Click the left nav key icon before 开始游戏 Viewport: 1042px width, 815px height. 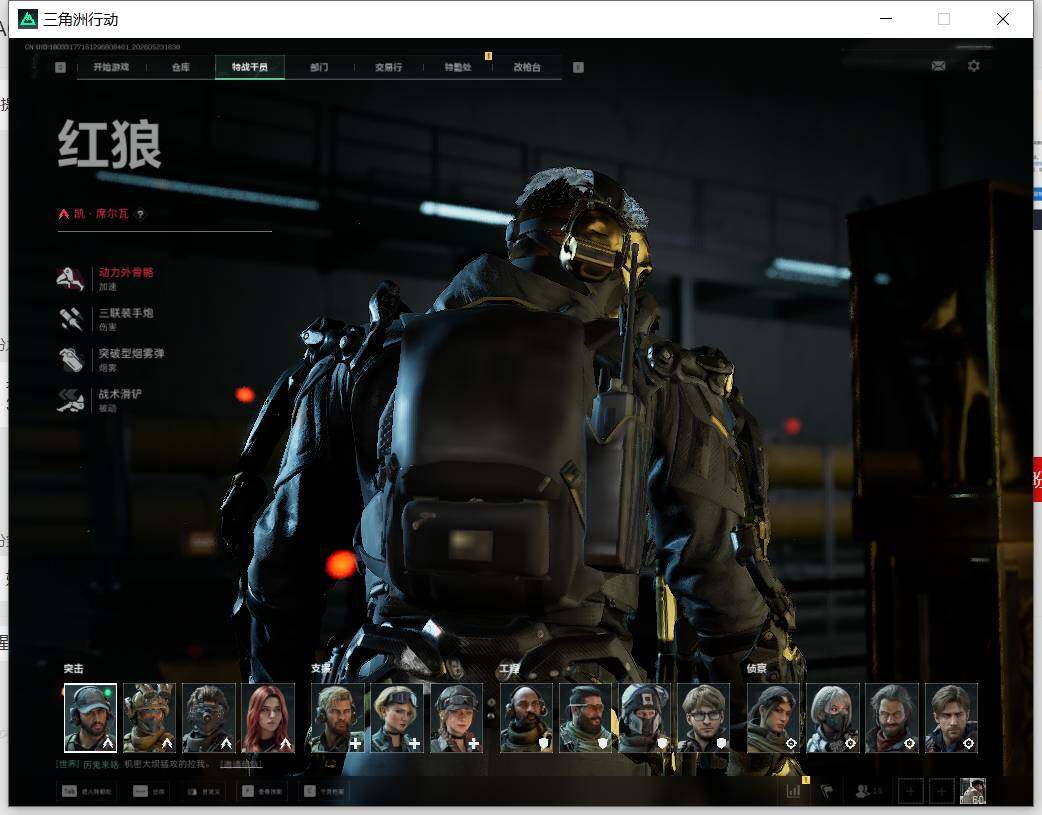60,67
